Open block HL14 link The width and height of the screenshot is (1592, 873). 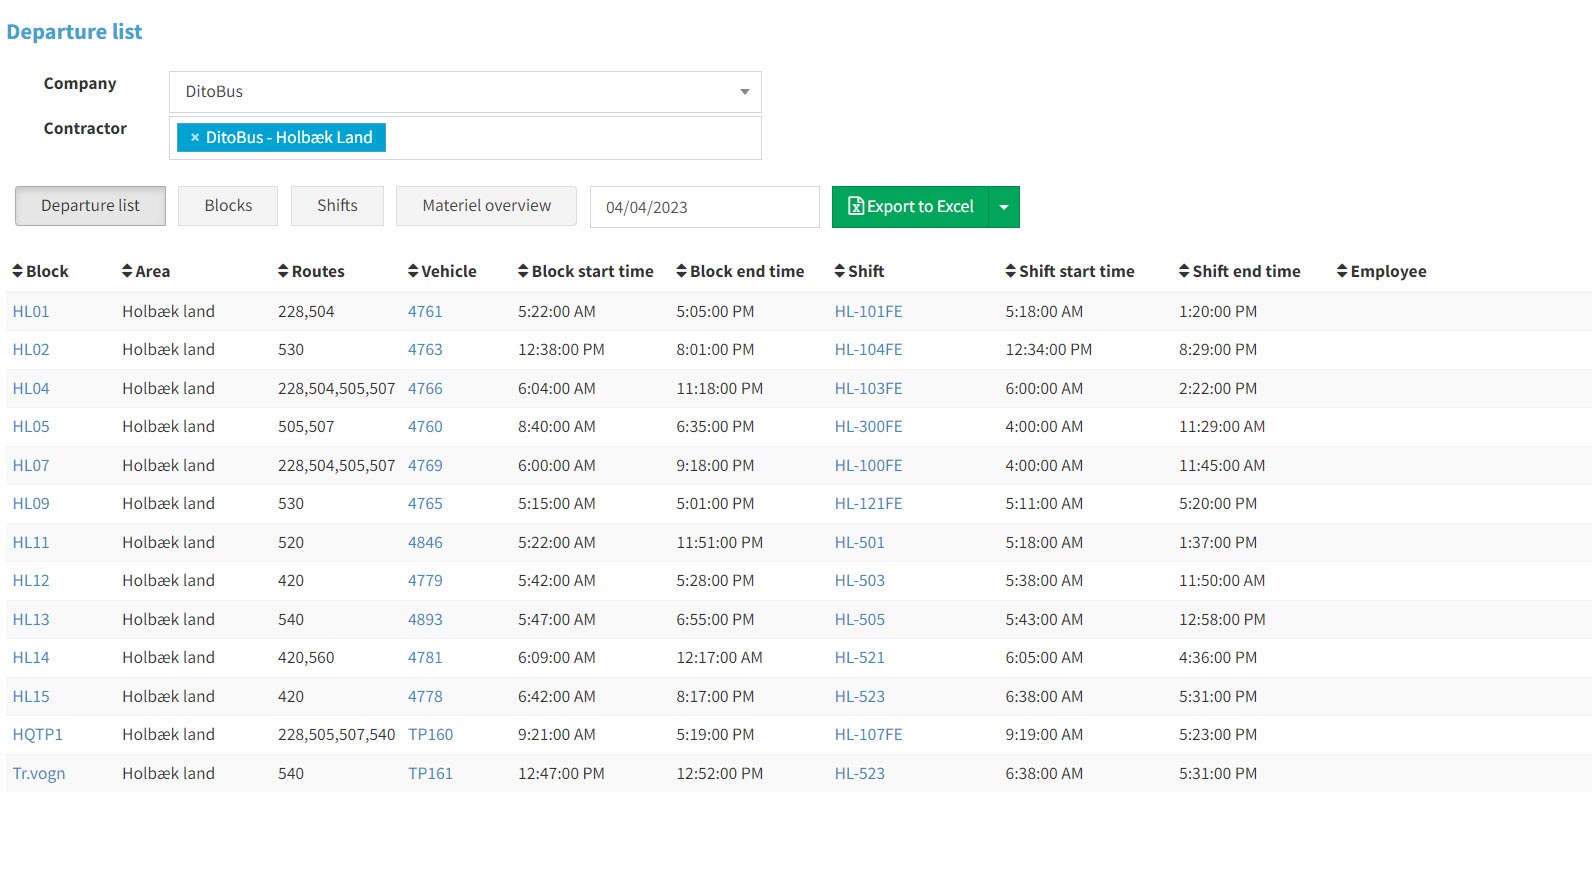31,658
